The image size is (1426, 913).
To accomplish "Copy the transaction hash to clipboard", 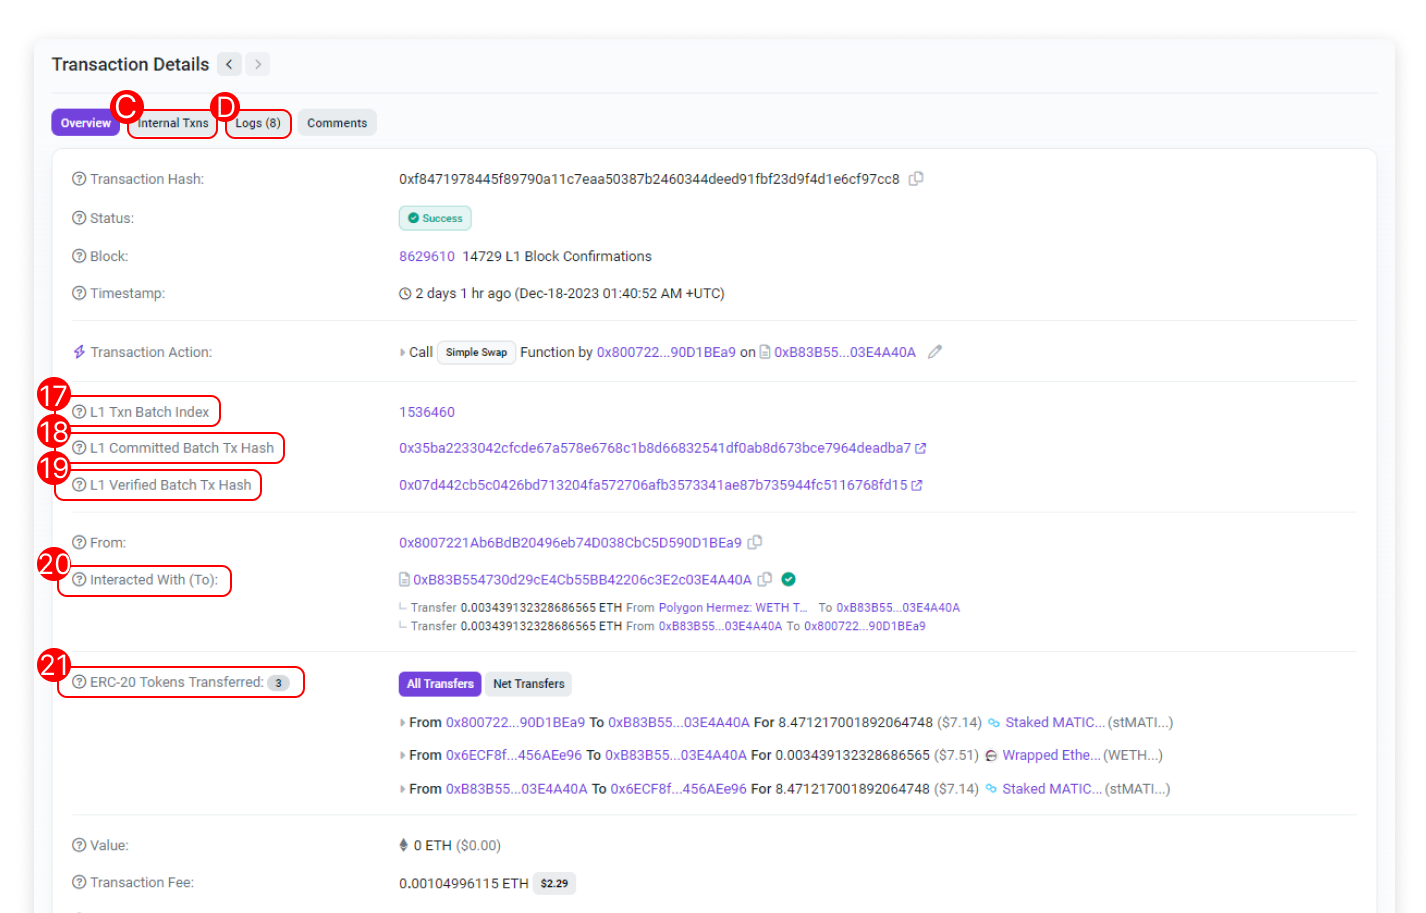I will [916, 179].
